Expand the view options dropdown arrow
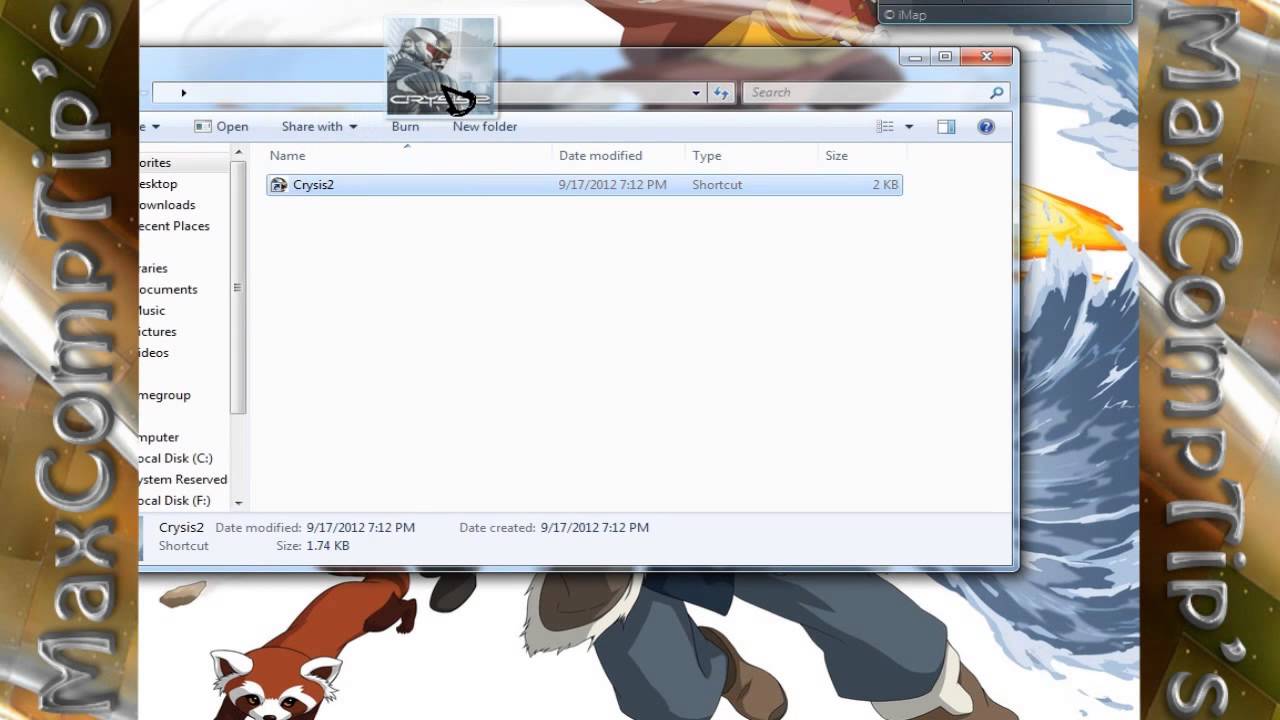1280x720 pixels. click(909, 126)
